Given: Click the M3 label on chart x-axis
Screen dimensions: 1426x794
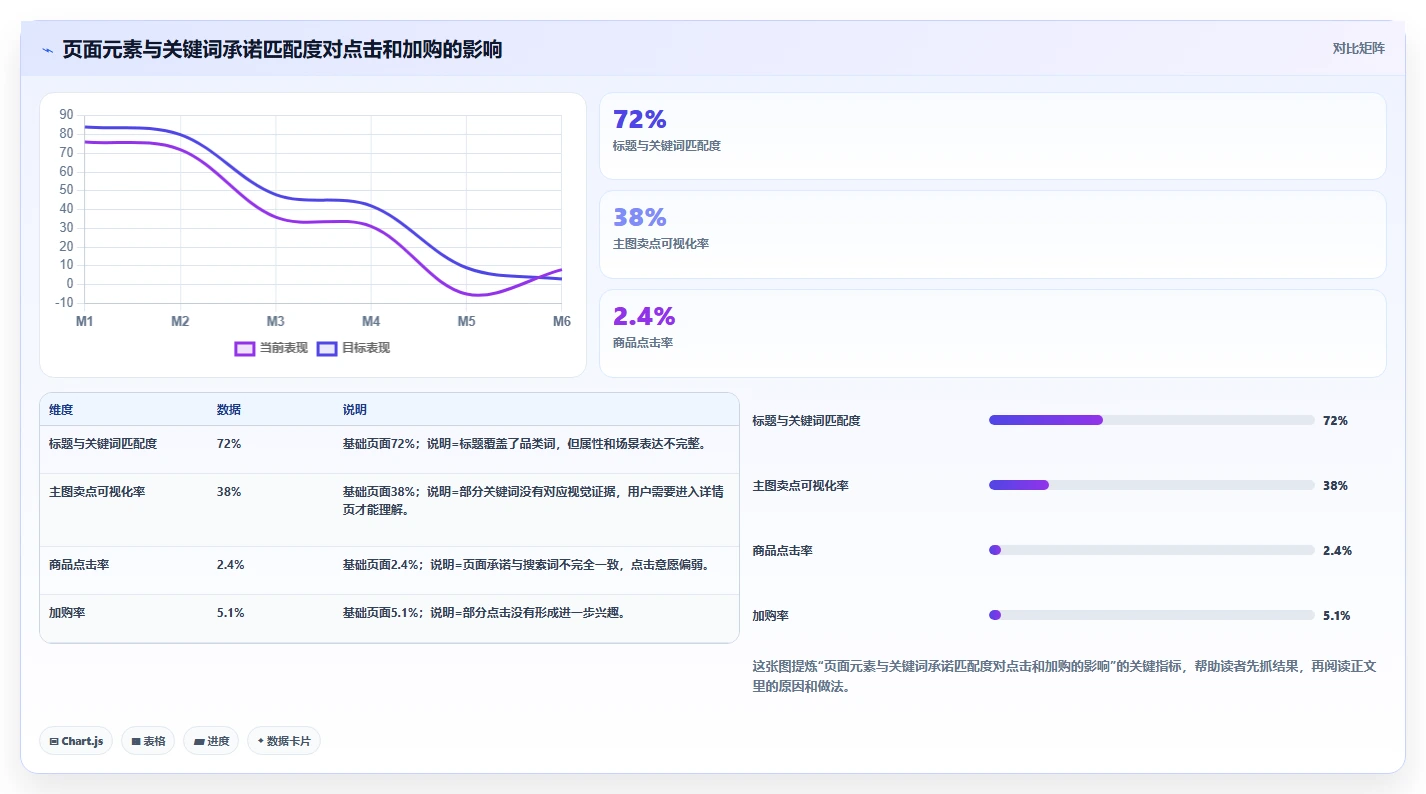Looking at the screenshot, I should coord(275,321).
